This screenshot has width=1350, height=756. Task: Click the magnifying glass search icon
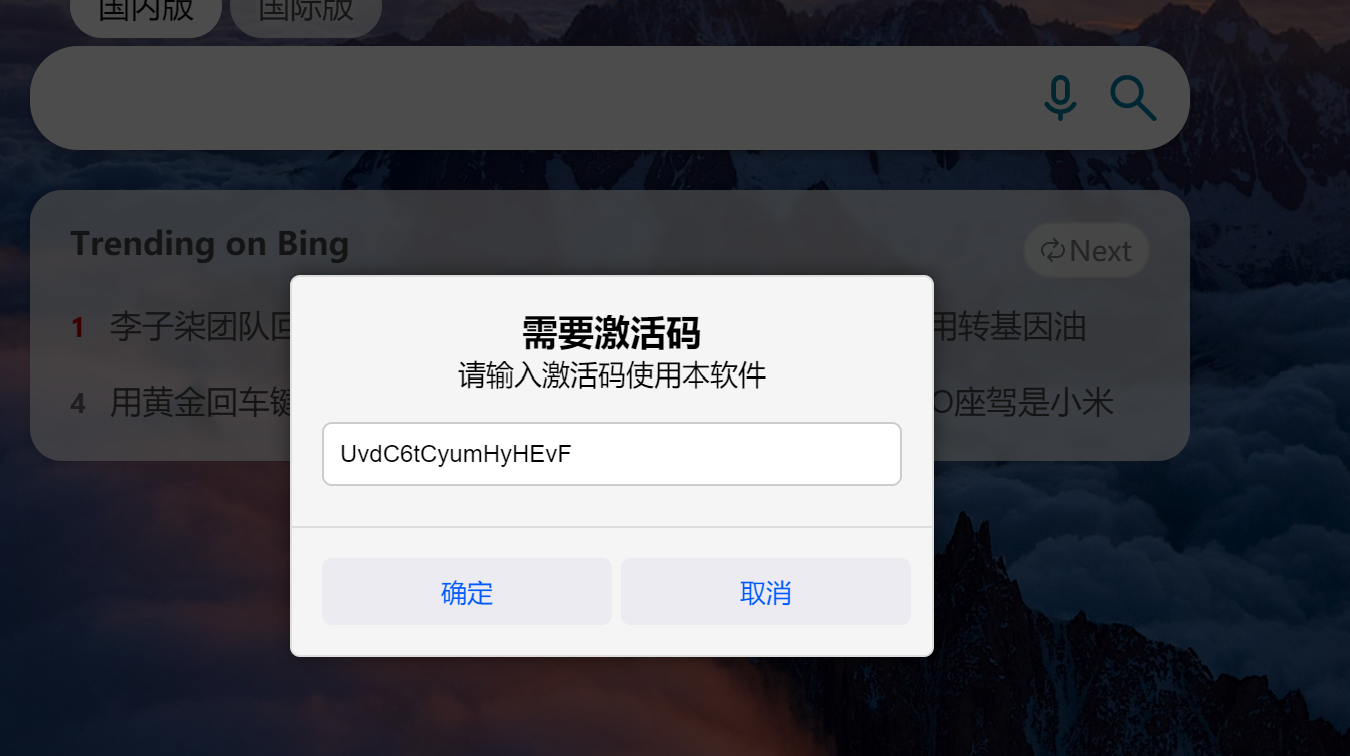[1133, 98]
